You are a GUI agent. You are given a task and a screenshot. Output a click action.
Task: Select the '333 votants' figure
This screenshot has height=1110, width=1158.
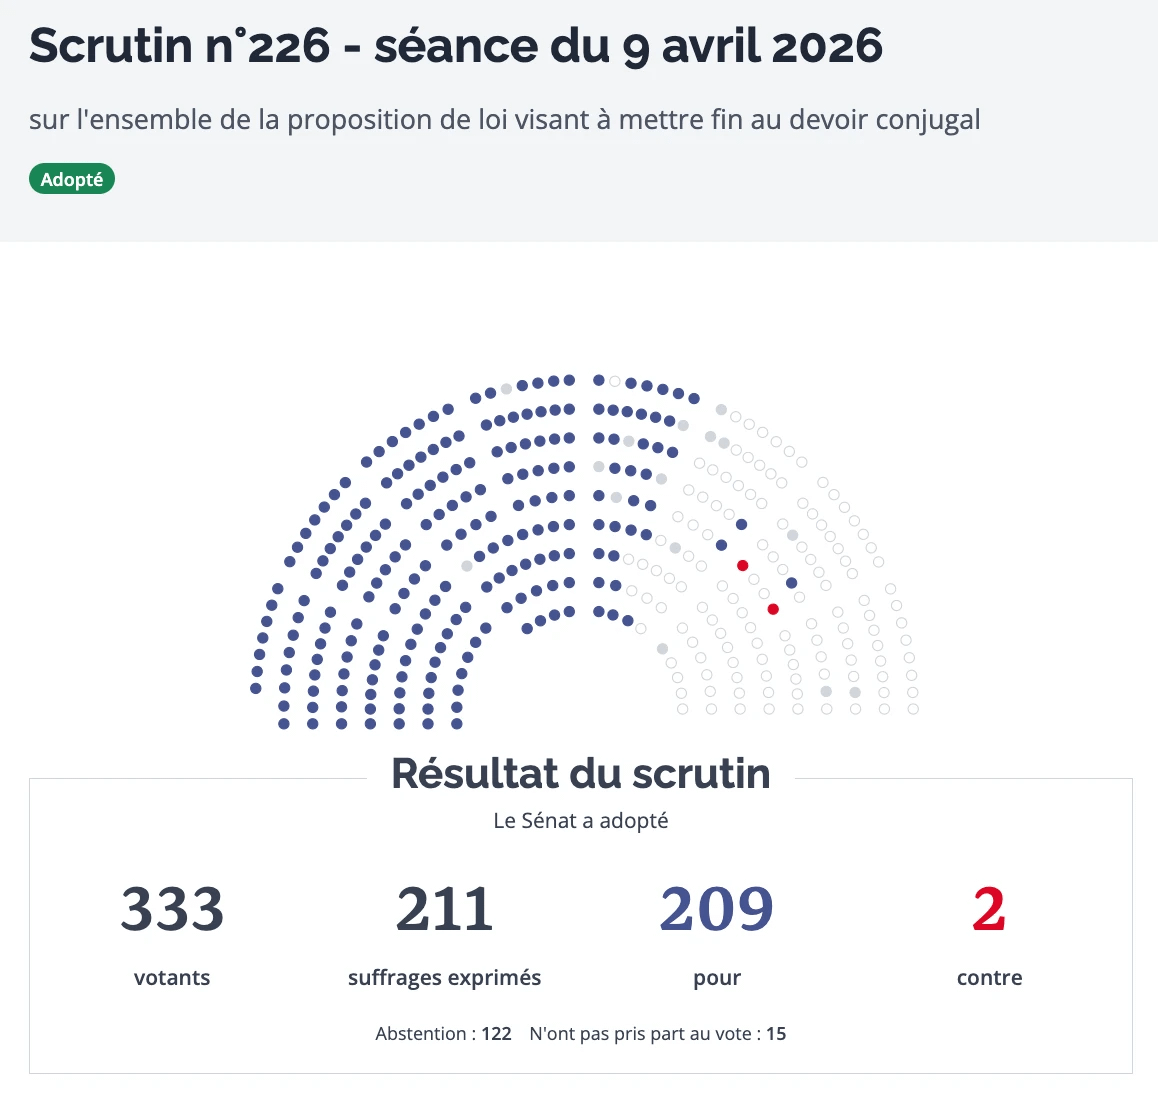coord(172,910)
